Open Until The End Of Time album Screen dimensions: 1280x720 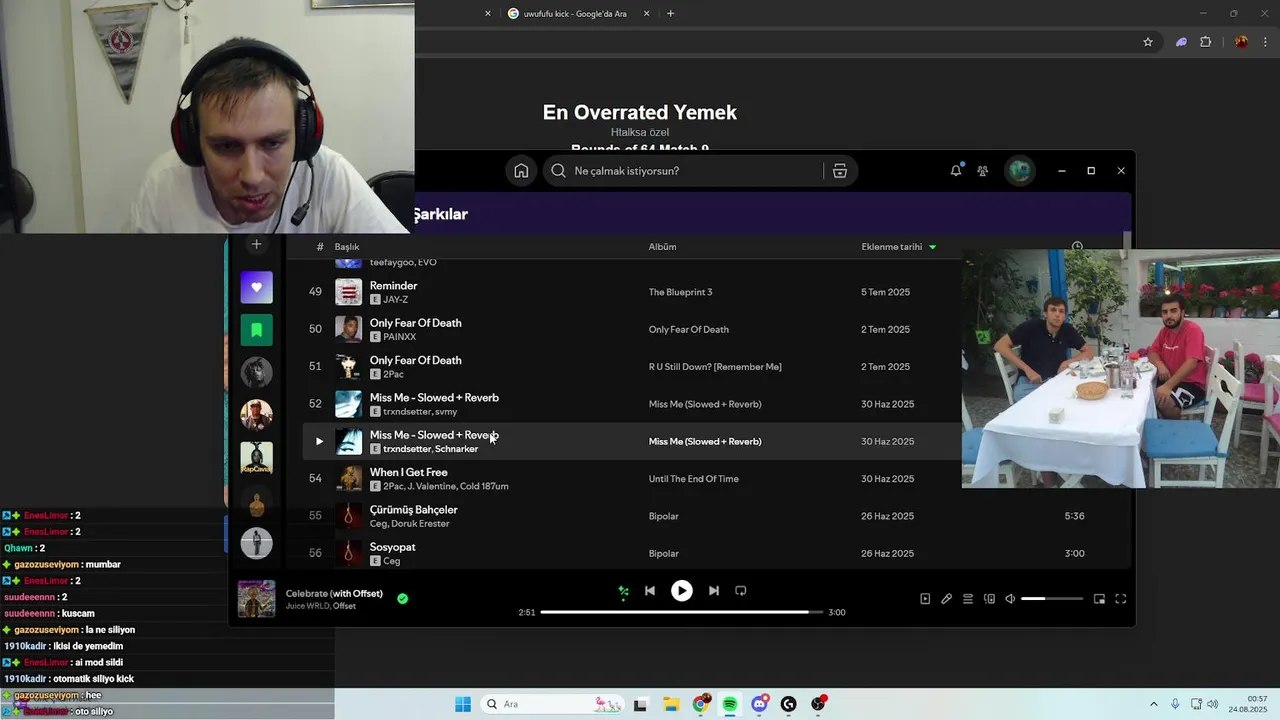694,479
